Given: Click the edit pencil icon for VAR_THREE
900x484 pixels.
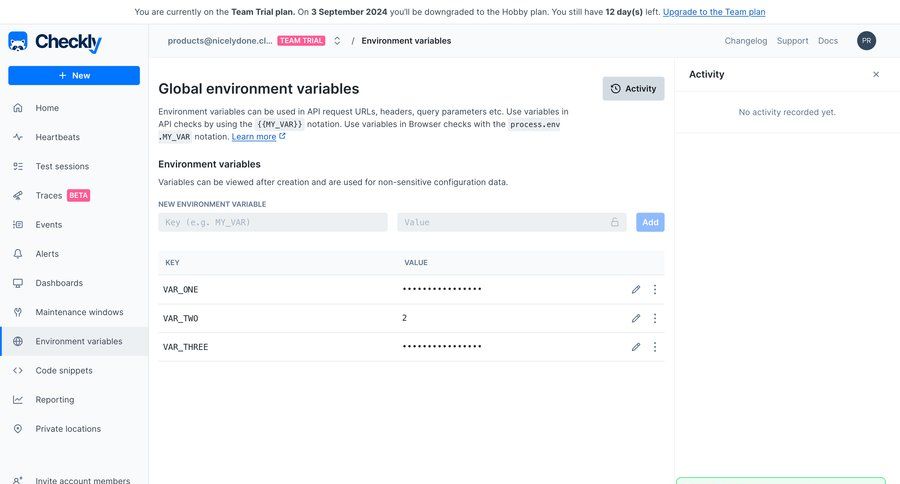Looking at the screenshot, I should (x=635, y=347).
